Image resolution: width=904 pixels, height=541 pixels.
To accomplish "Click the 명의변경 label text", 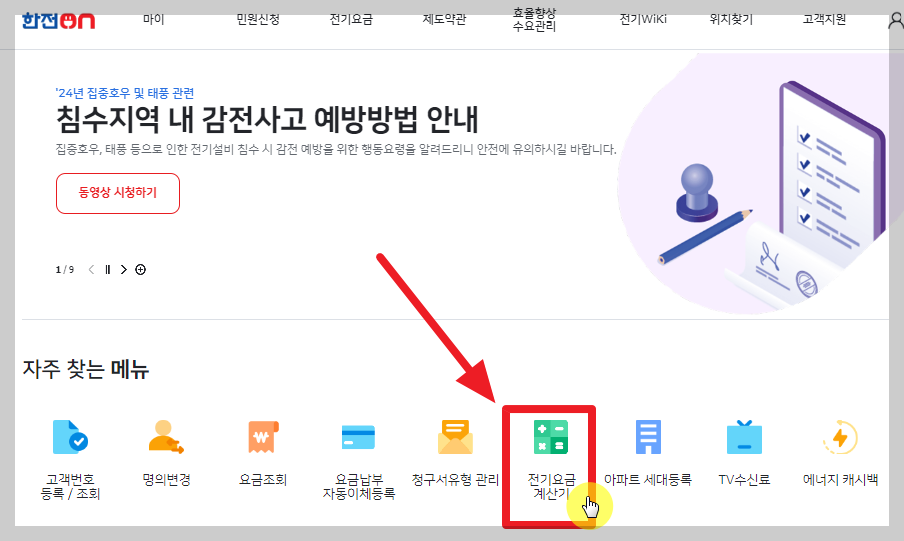I will pyautogui.click(x=166, y=480).
